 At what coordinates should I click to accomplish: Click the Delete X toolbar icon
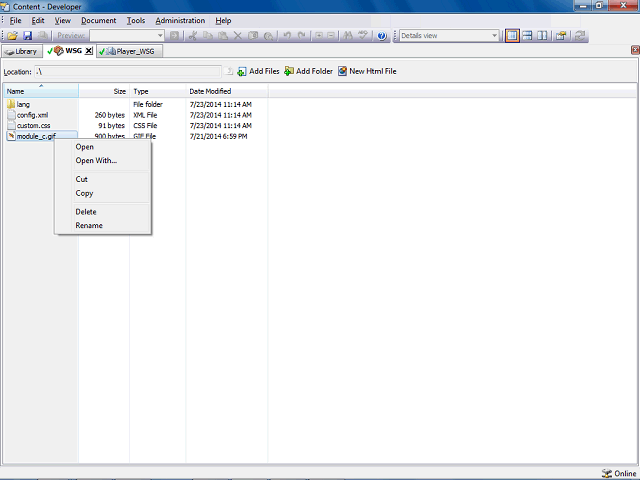(238, 36)
